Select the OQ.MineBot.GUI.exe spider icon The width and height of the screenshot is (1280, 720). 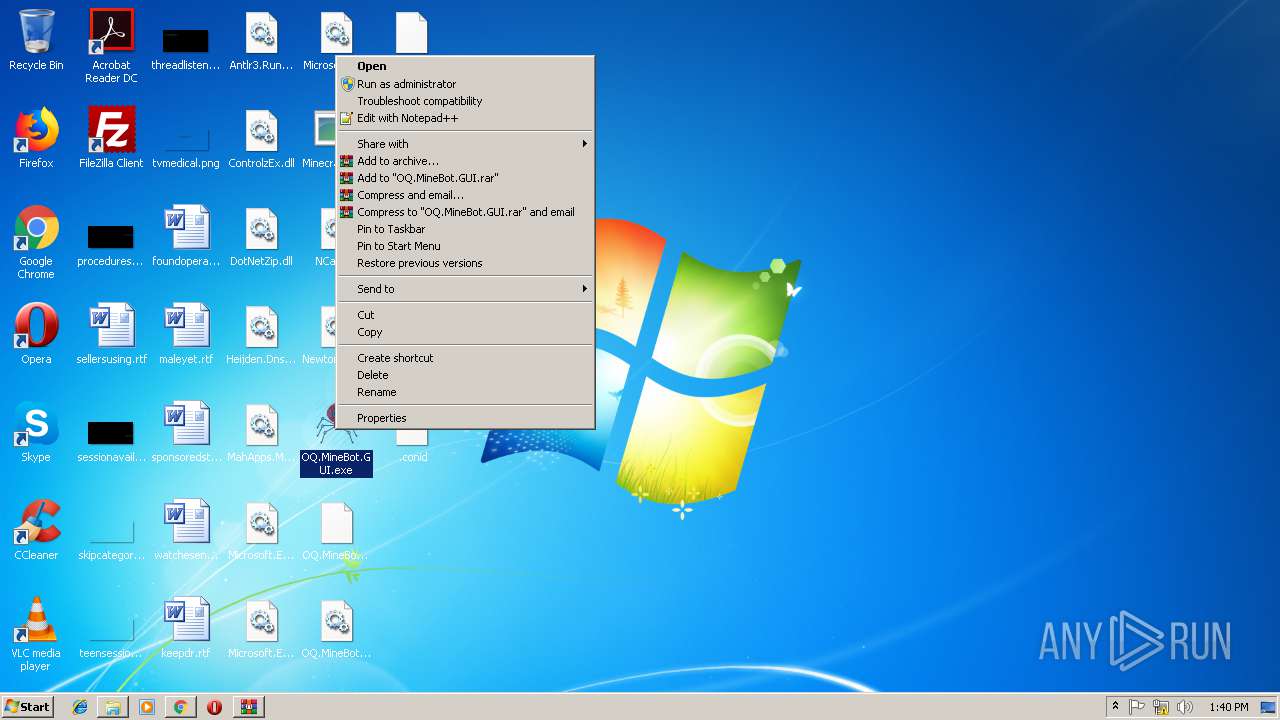pos(336,439)
